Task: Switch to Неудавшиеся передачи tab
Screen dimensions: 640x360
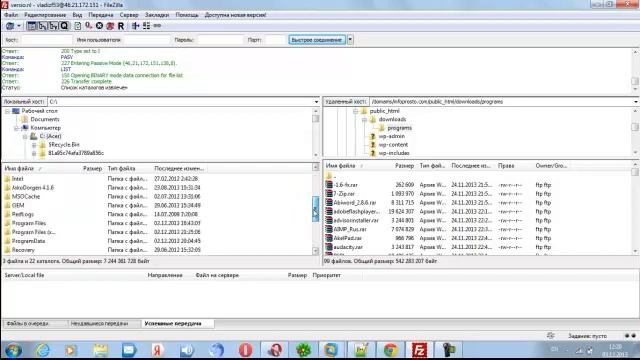Action: (x=99, y=324)
